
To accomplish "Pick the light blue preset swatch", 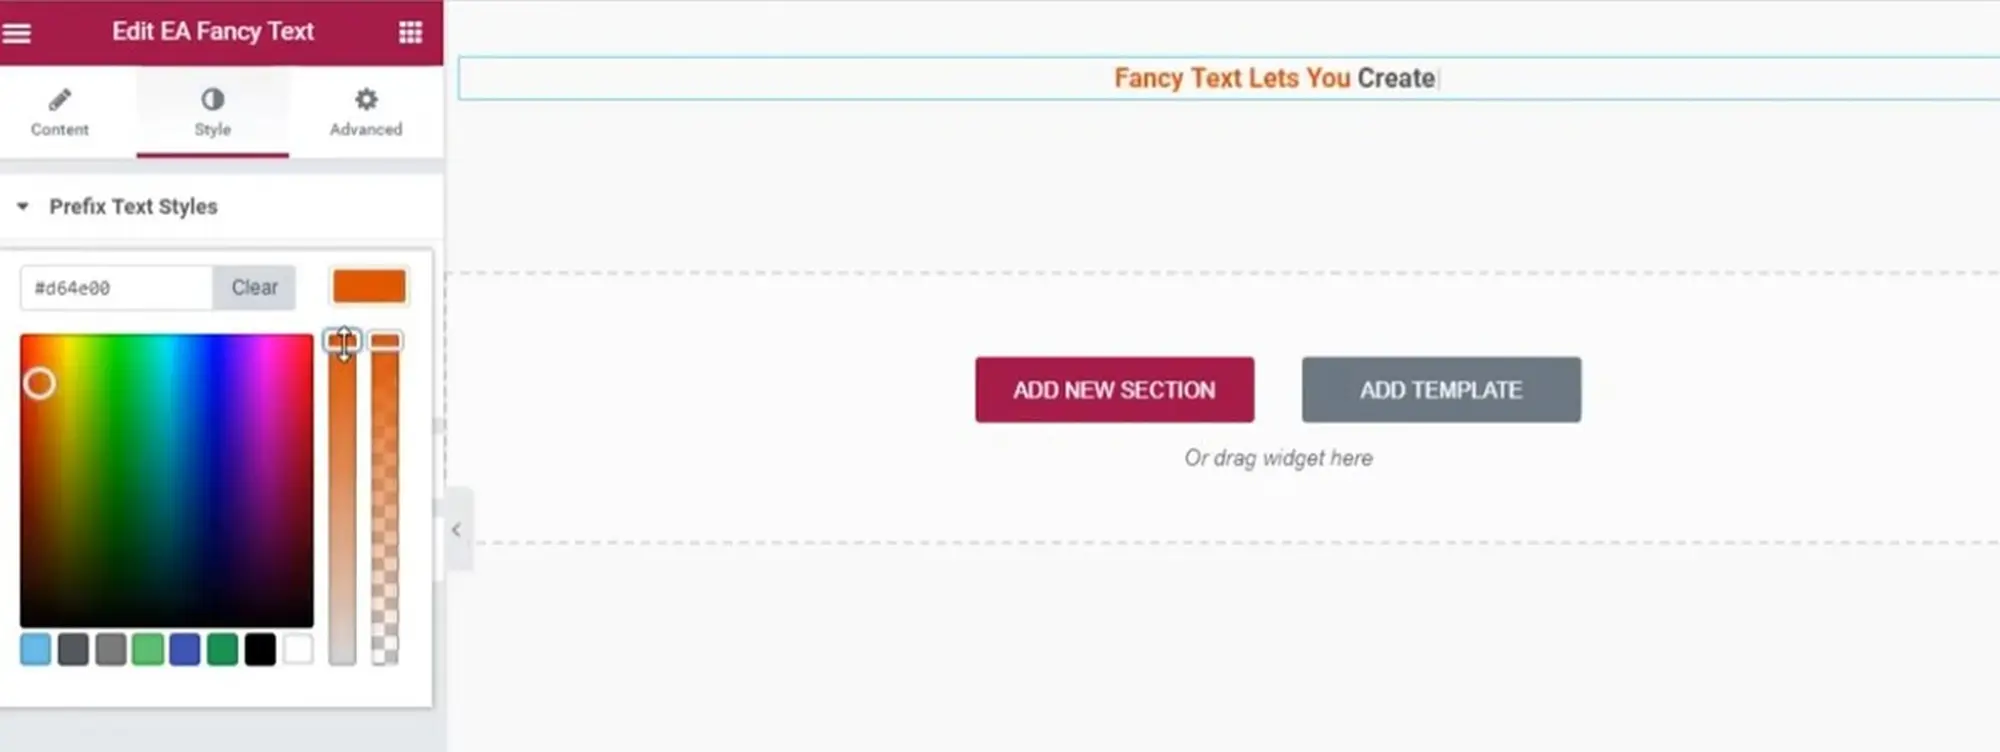I will [36, 650].
